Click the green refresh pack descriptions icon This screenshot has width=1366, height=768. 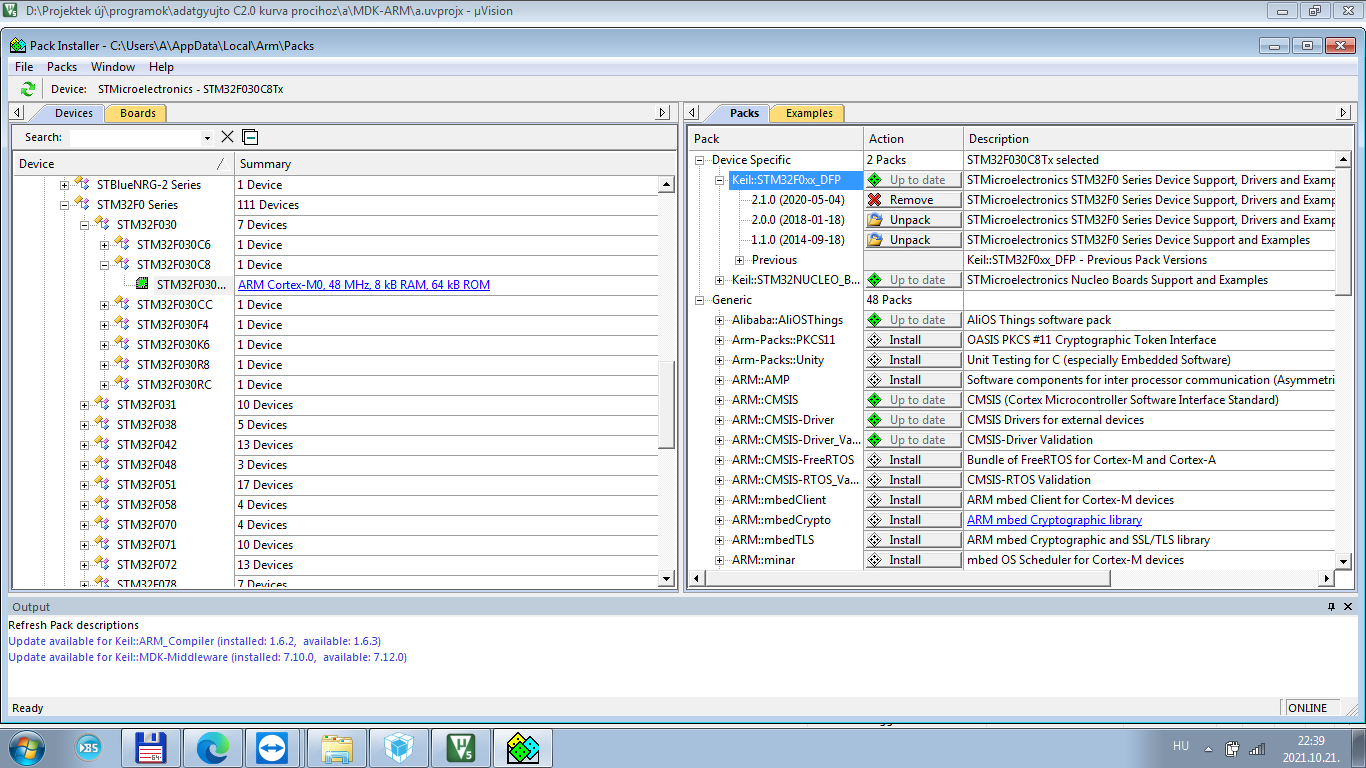[x=28, y=89]
